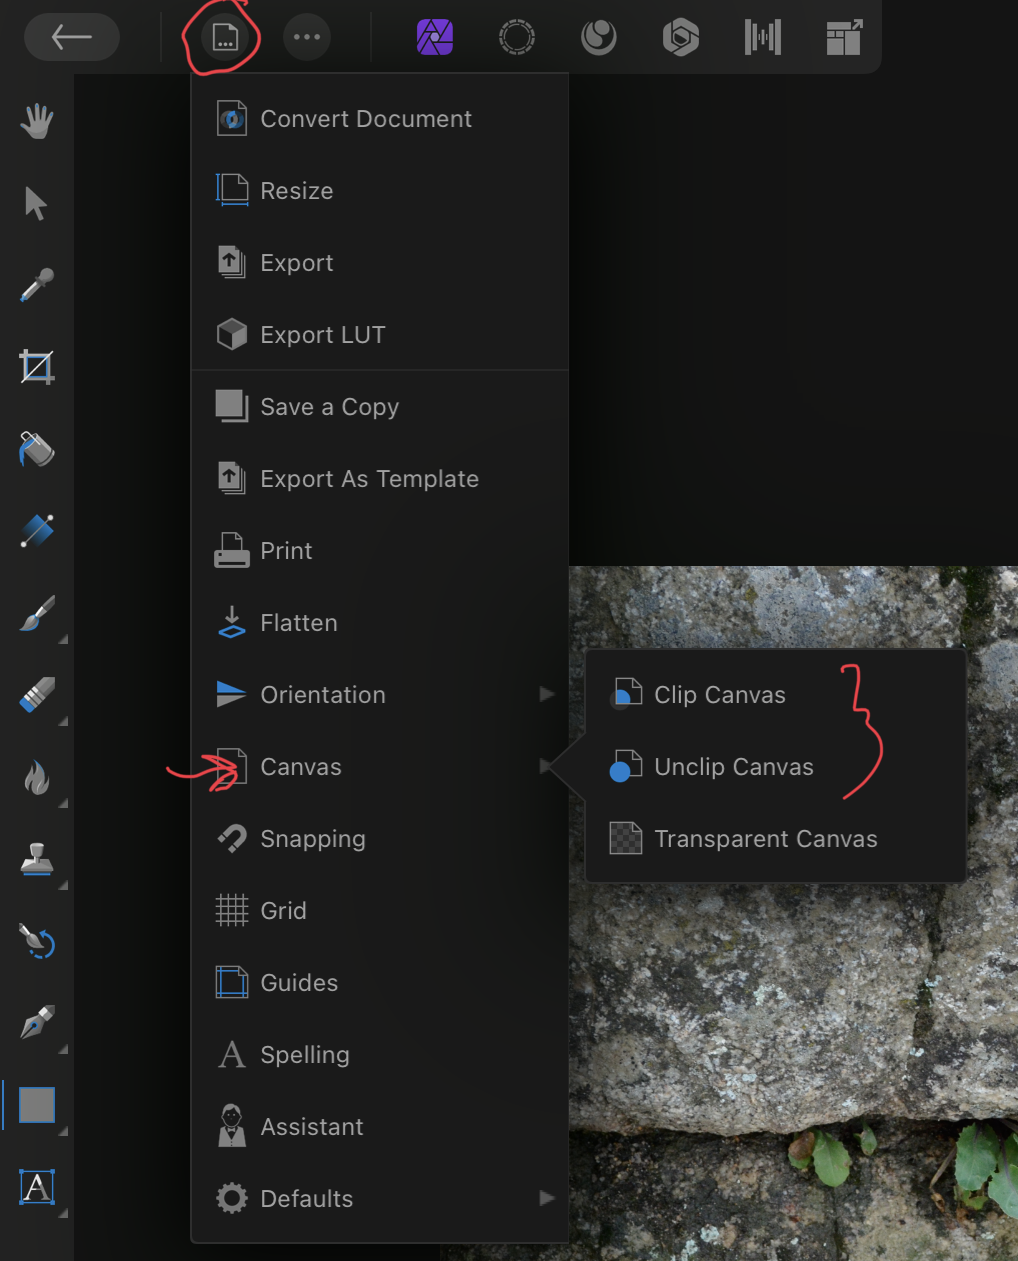
Task: Switch to the Liquify Persona icon
Action: click(x=517, y=38)
